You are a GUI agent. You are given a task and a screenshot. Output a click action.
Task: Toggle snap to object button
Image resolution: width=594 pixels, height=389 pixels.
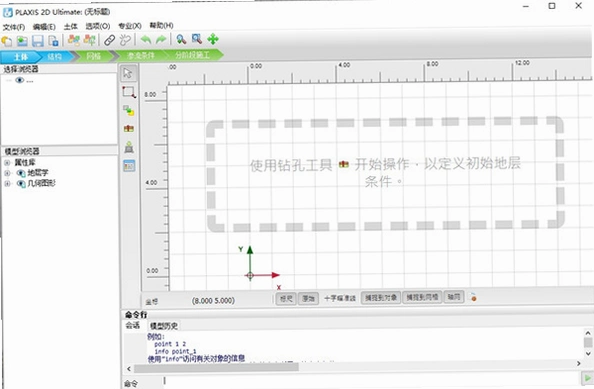point(380,298)
